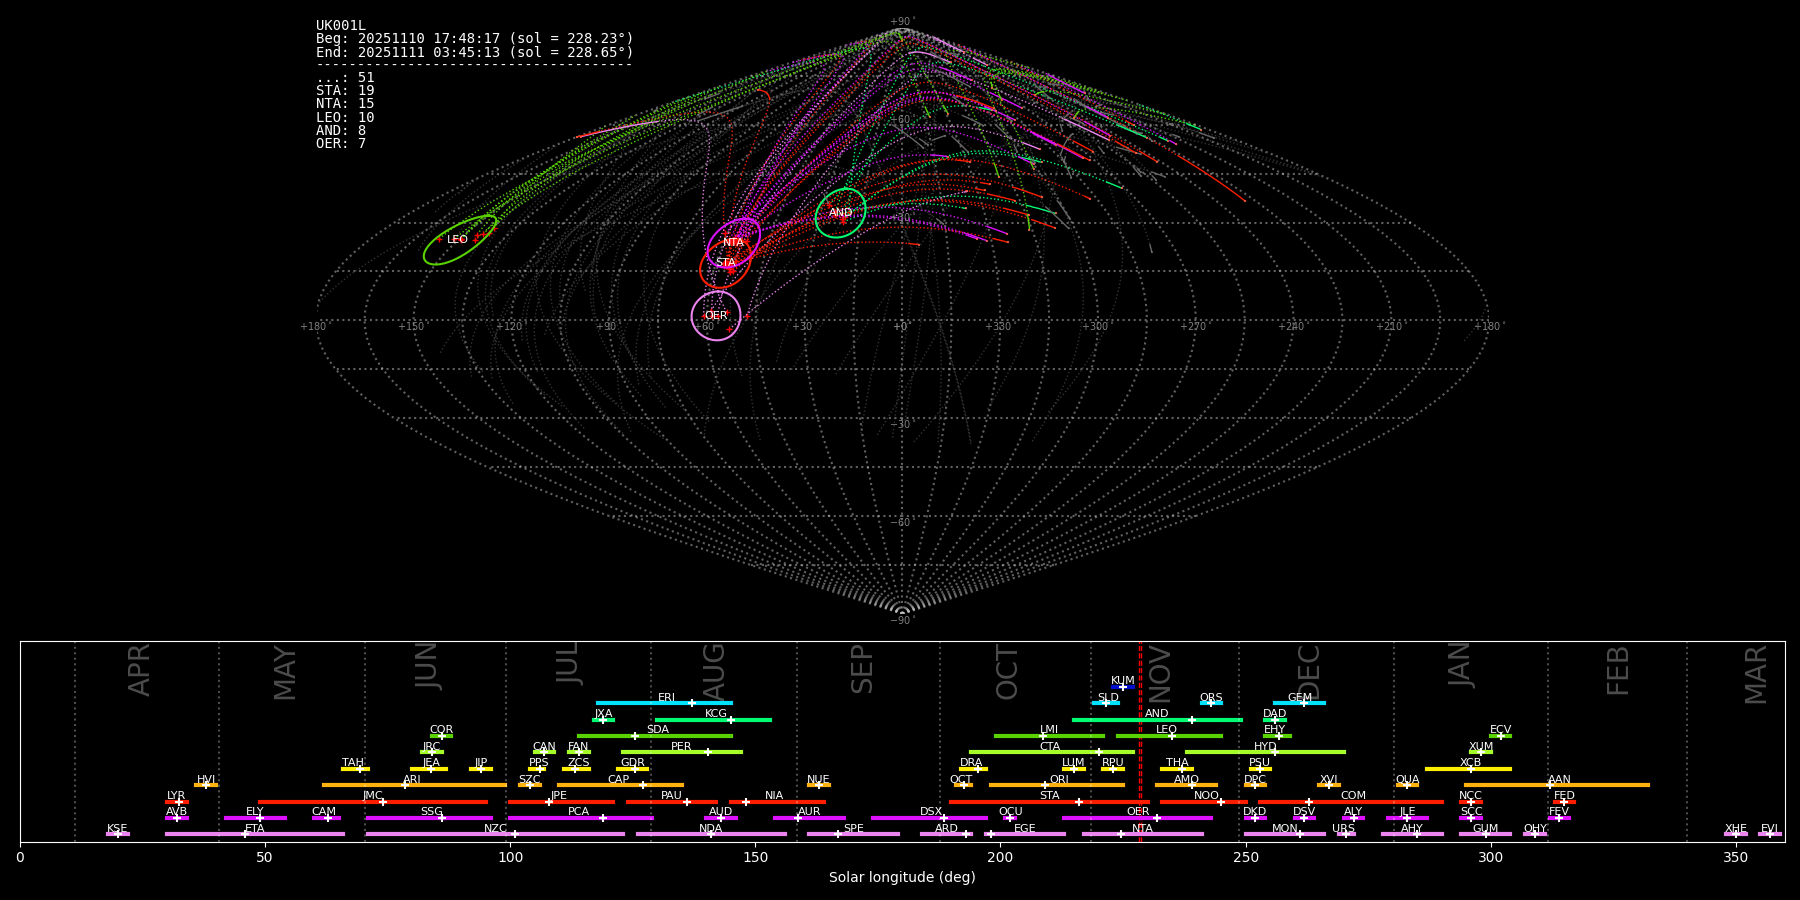Viewport: 1800px width, 900px height.
Task: Select the ETA shower label in timeline
Action: click(255, 828)
